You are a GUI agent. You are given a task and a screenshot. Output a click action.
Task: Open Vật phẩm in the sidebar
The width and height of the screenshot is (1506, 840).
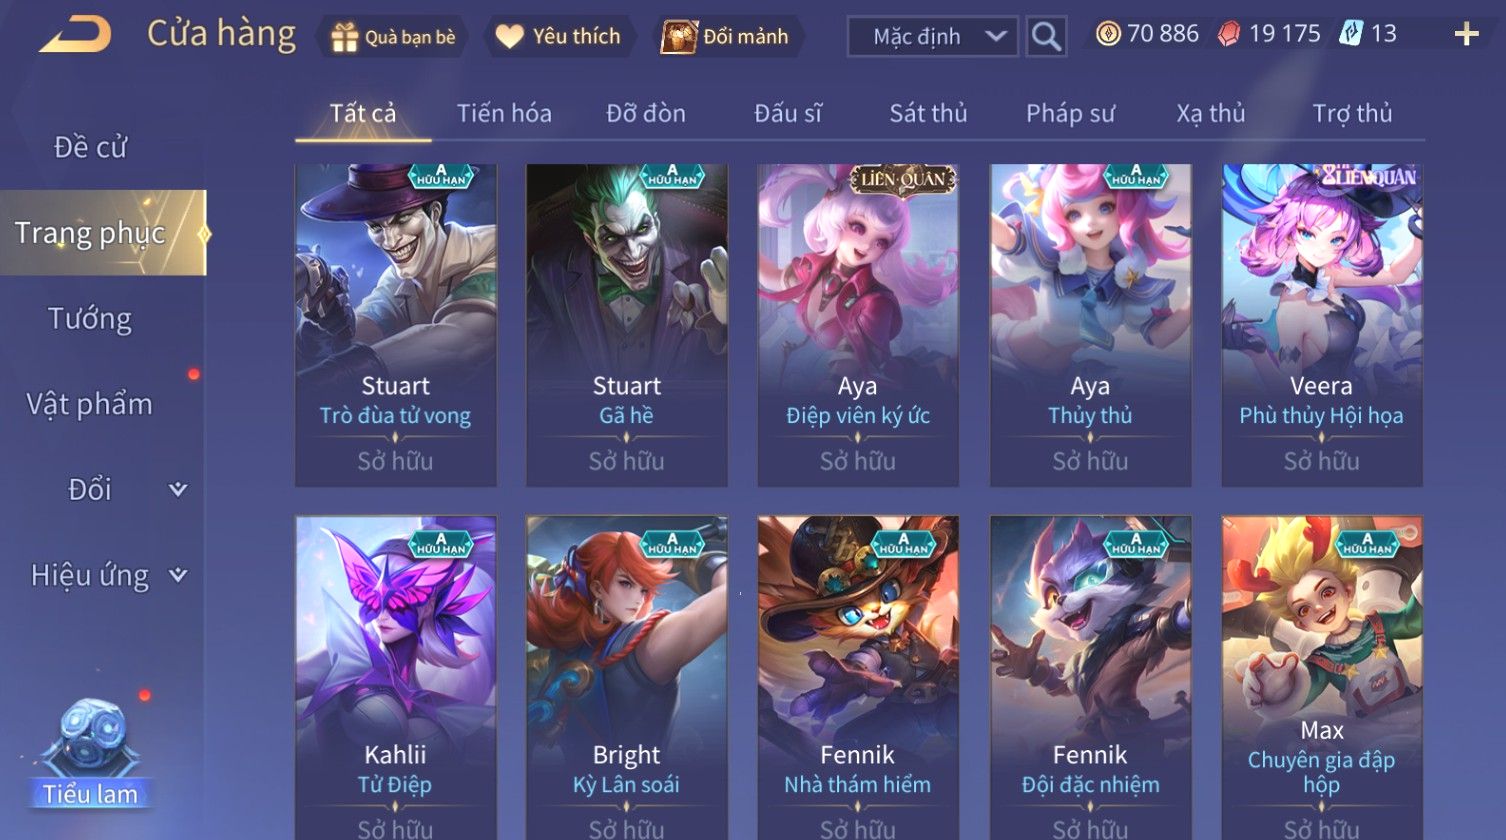tap(90, 404)
